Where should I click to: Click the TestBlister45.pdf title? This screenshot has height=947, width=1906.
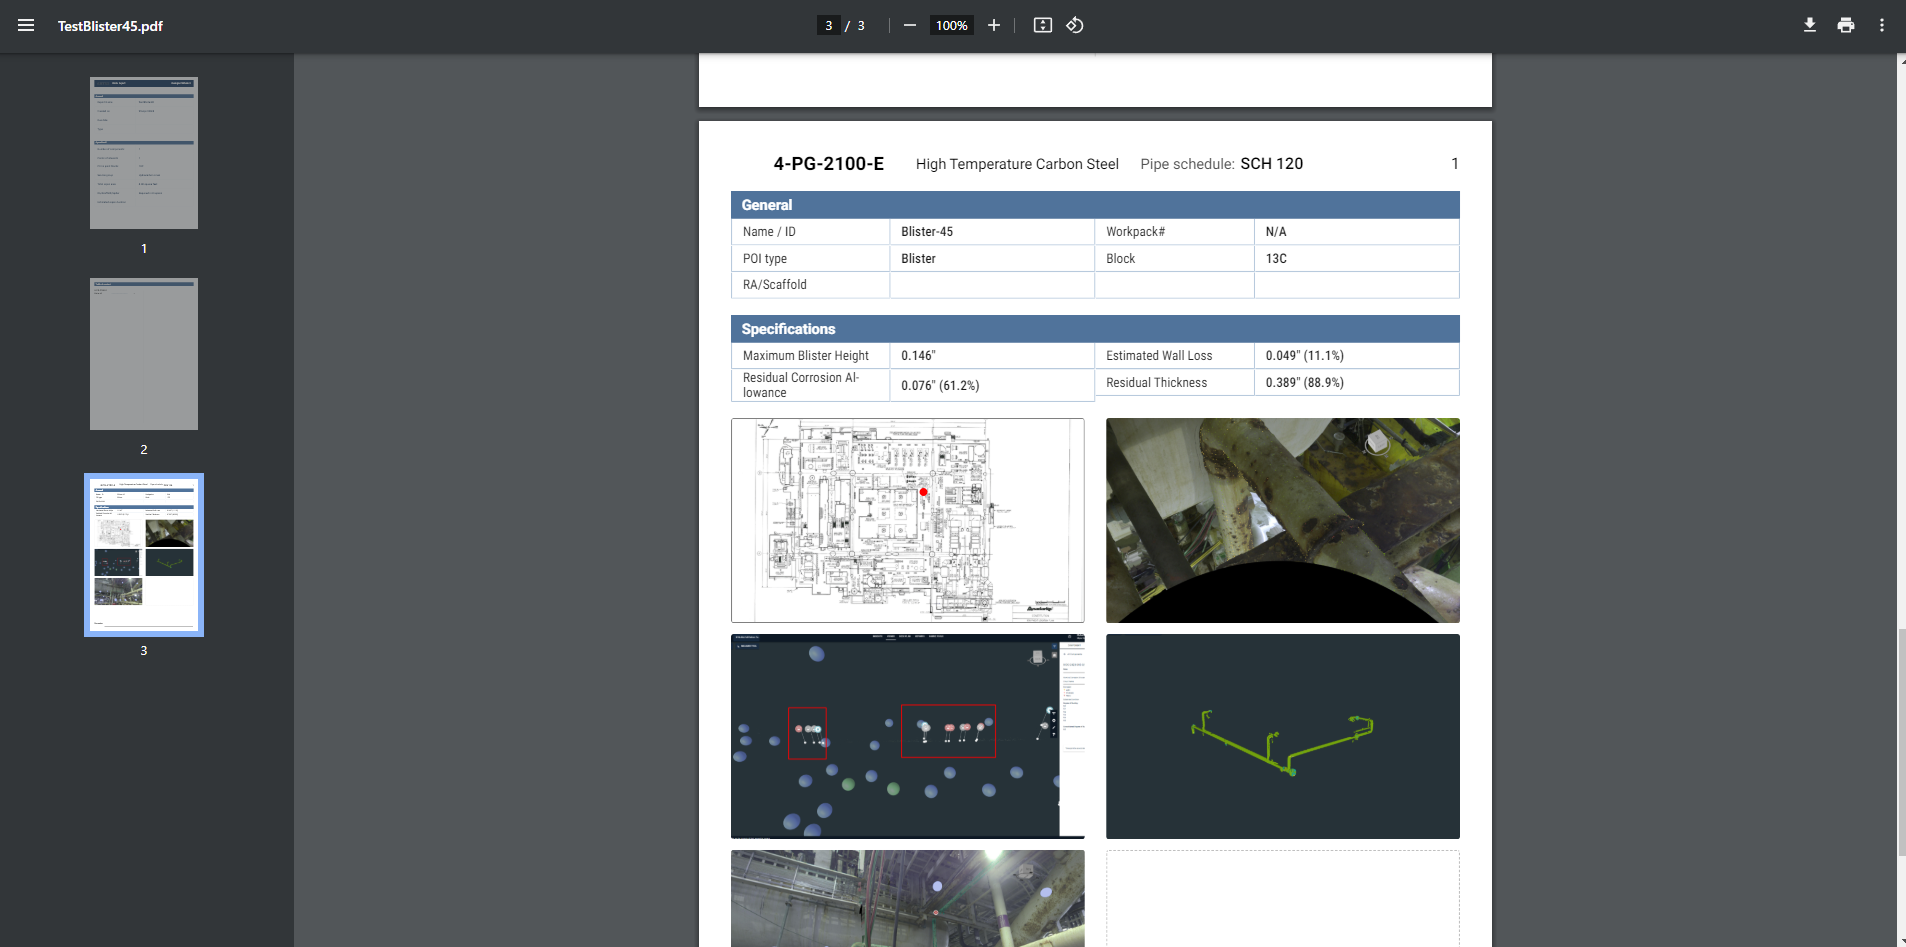pyautogui.click(x=110, y=26)
